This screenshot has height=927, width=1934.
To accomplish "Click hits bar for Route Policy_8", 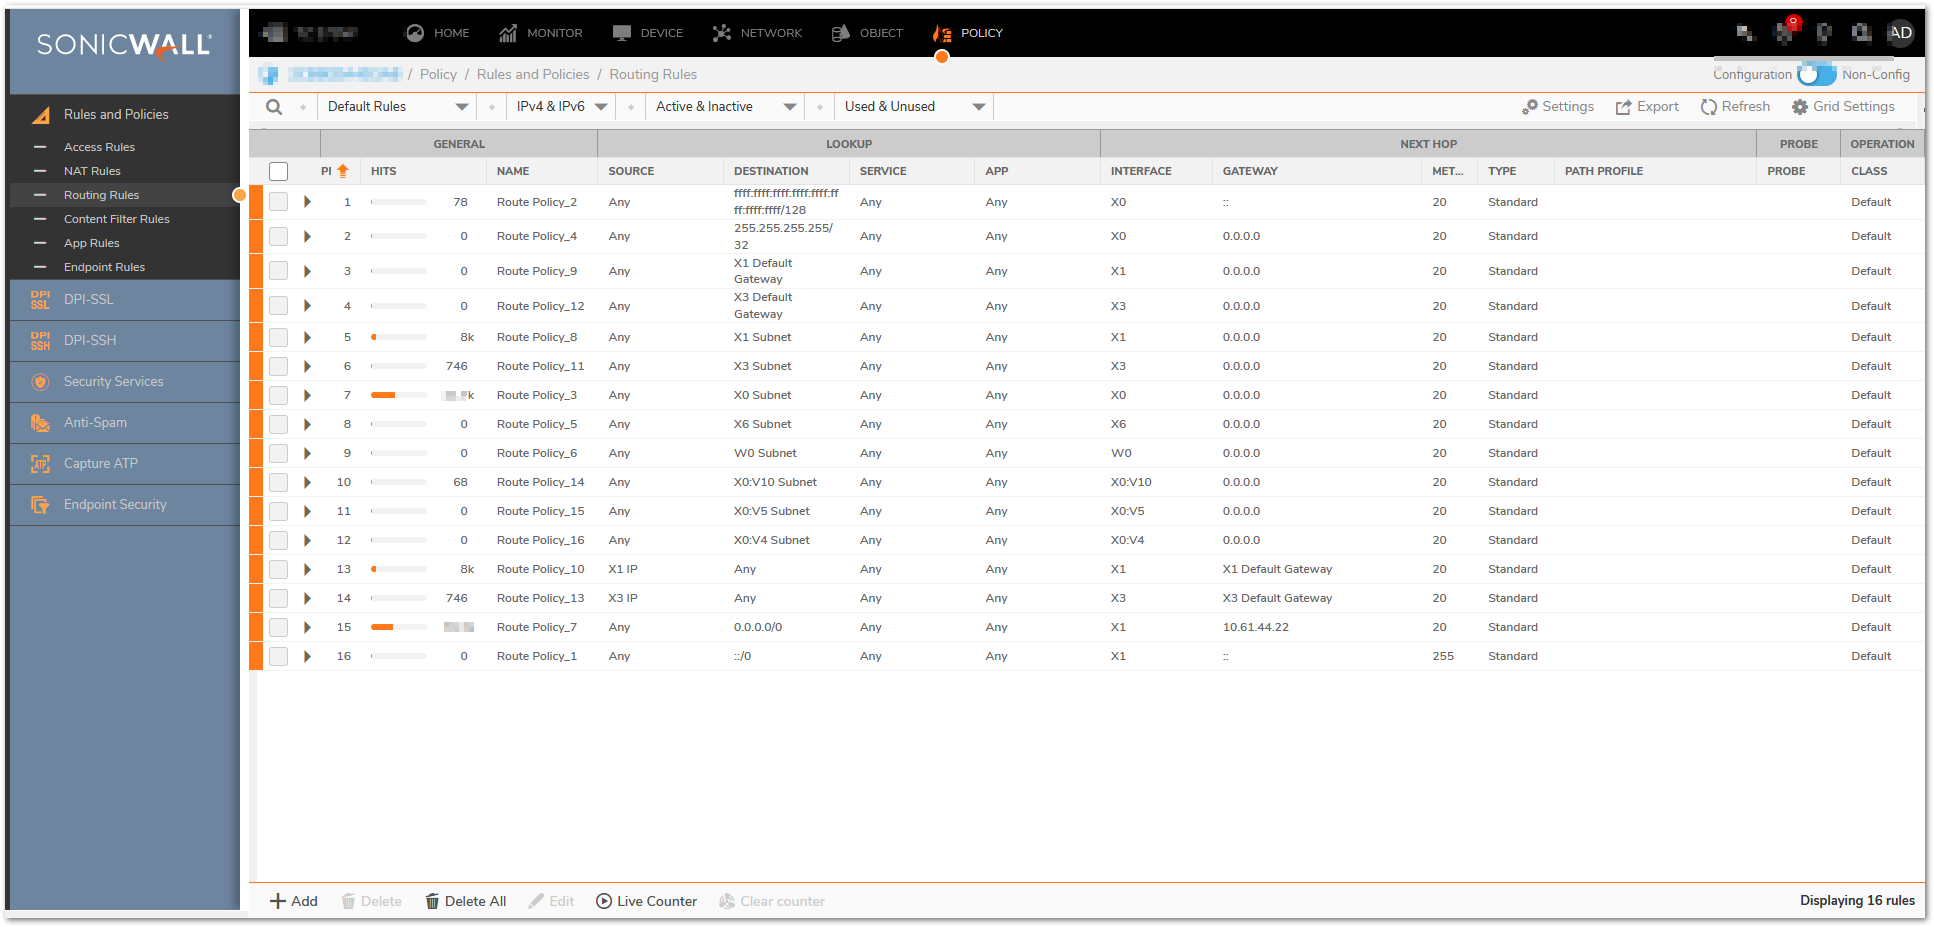I will tap(398, 337).
